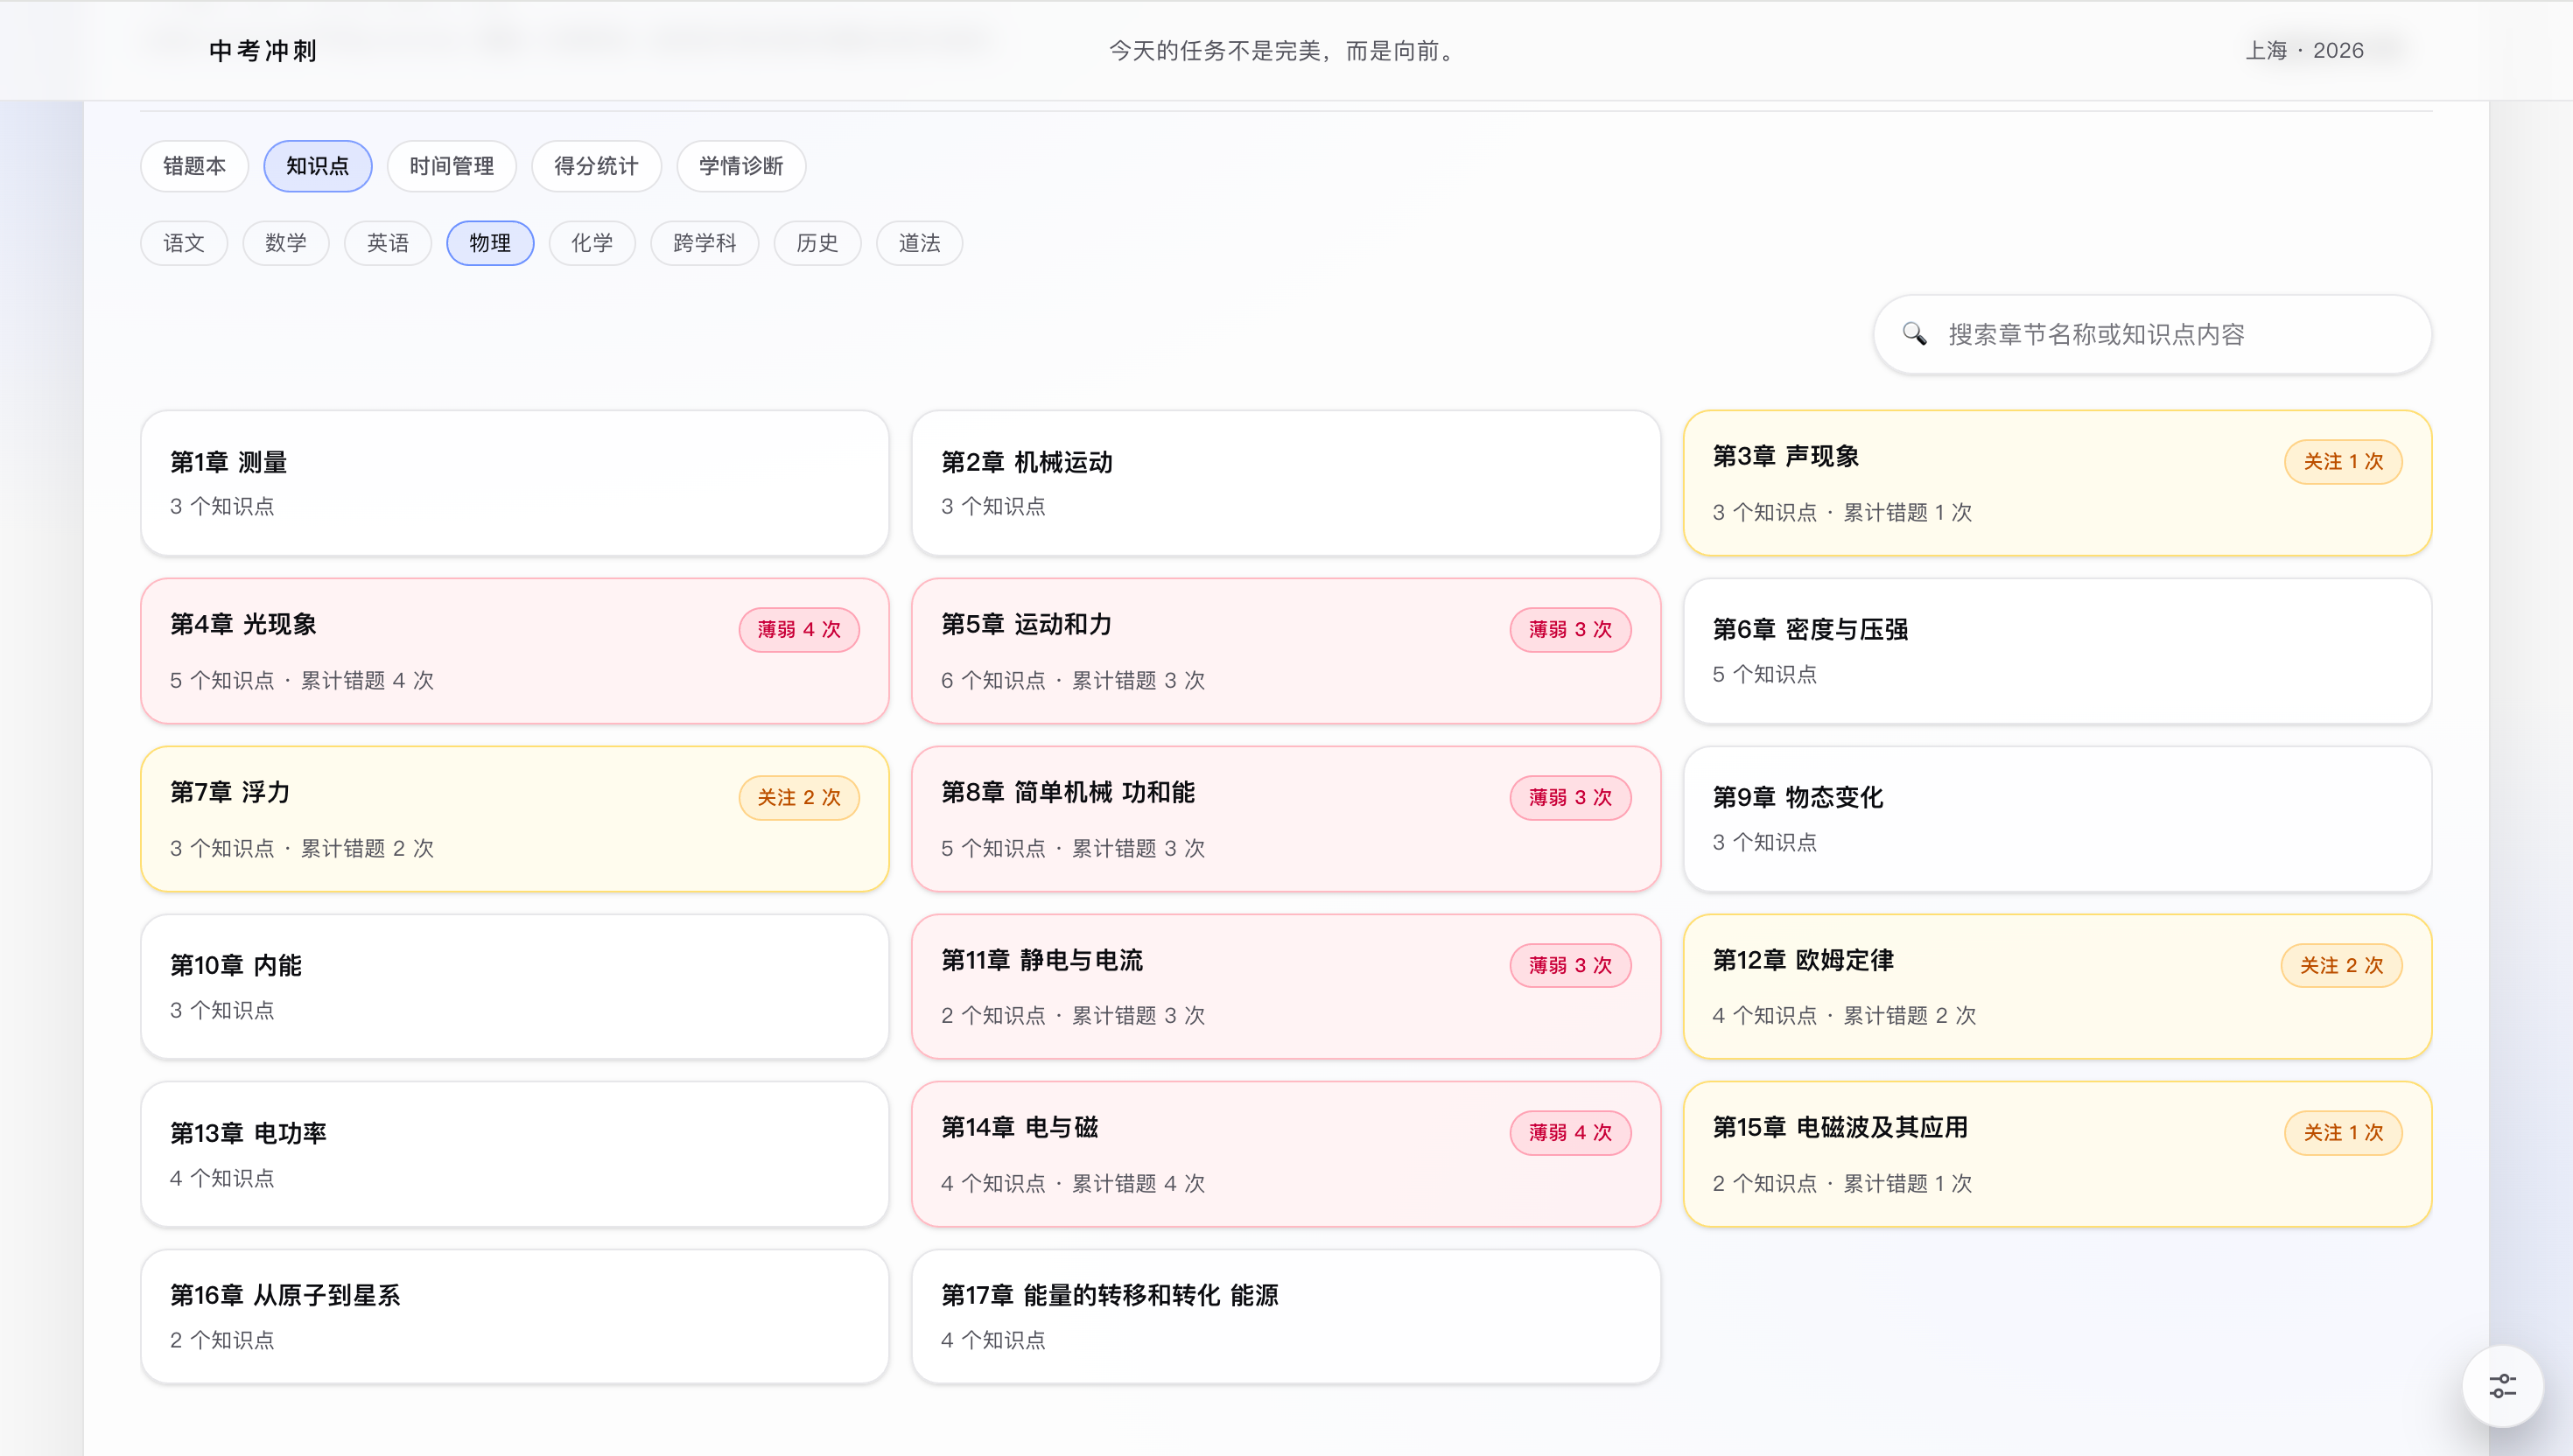2573x1456 pixels.
Task: Expand the 第3章 声现象 card
Action: point(2057,483)
